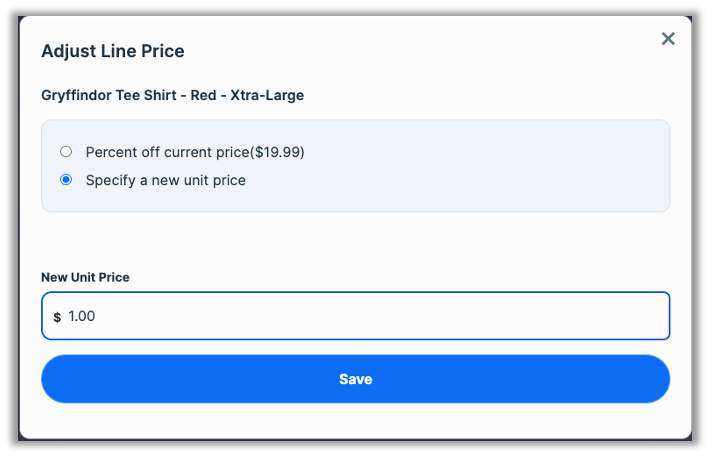
Task: Click the 'Percent off current price' label text
Action: 166,152
